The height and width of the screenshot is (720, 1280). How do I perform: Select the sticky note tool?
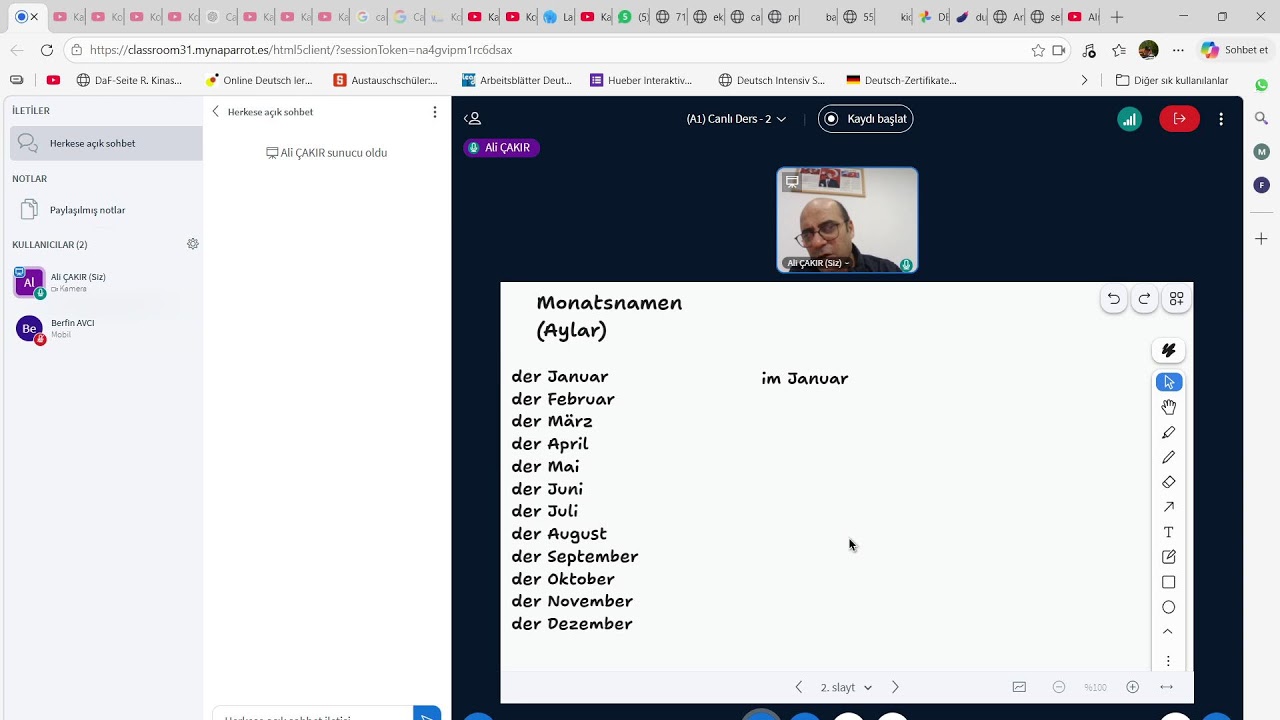(1168, 557)
